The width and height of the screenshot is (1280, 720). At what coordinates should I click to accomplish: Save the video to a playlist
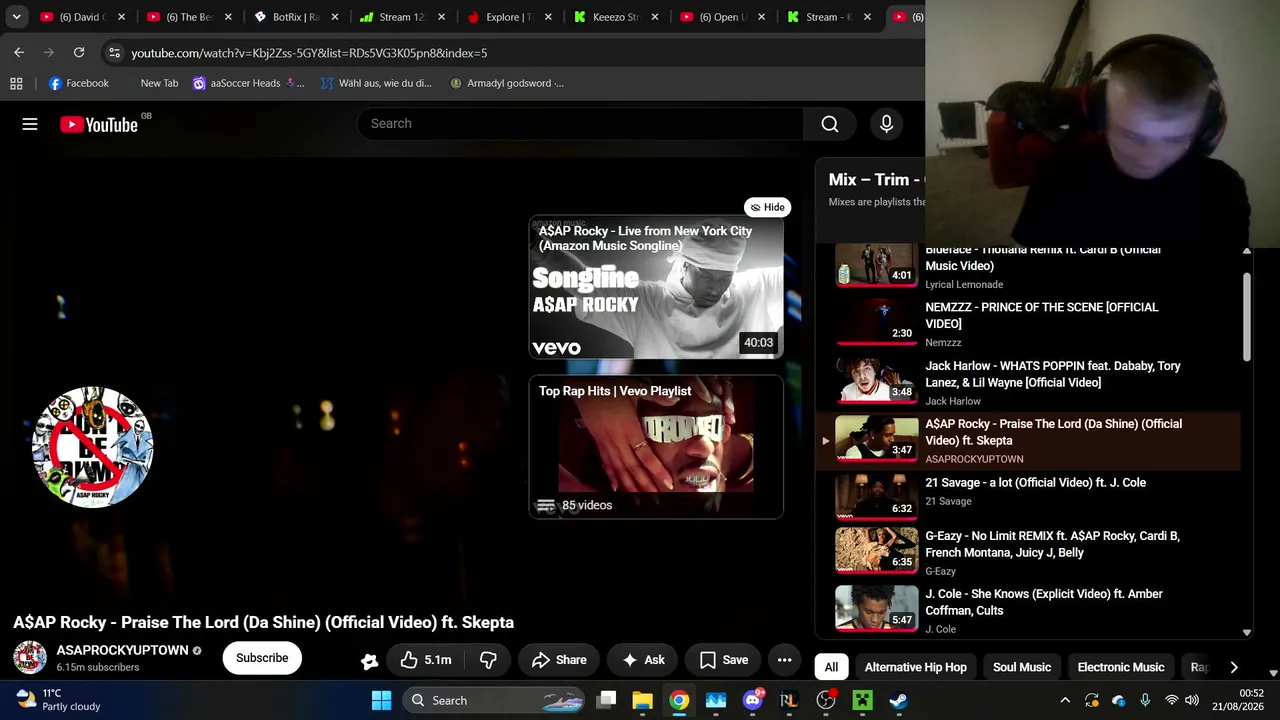coord(723,660)
